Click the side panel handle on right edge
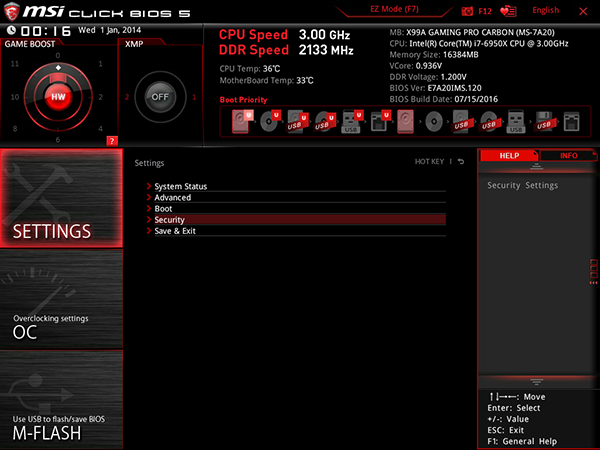The height and width of the screenshot is (450, 600). coord(593,272)
